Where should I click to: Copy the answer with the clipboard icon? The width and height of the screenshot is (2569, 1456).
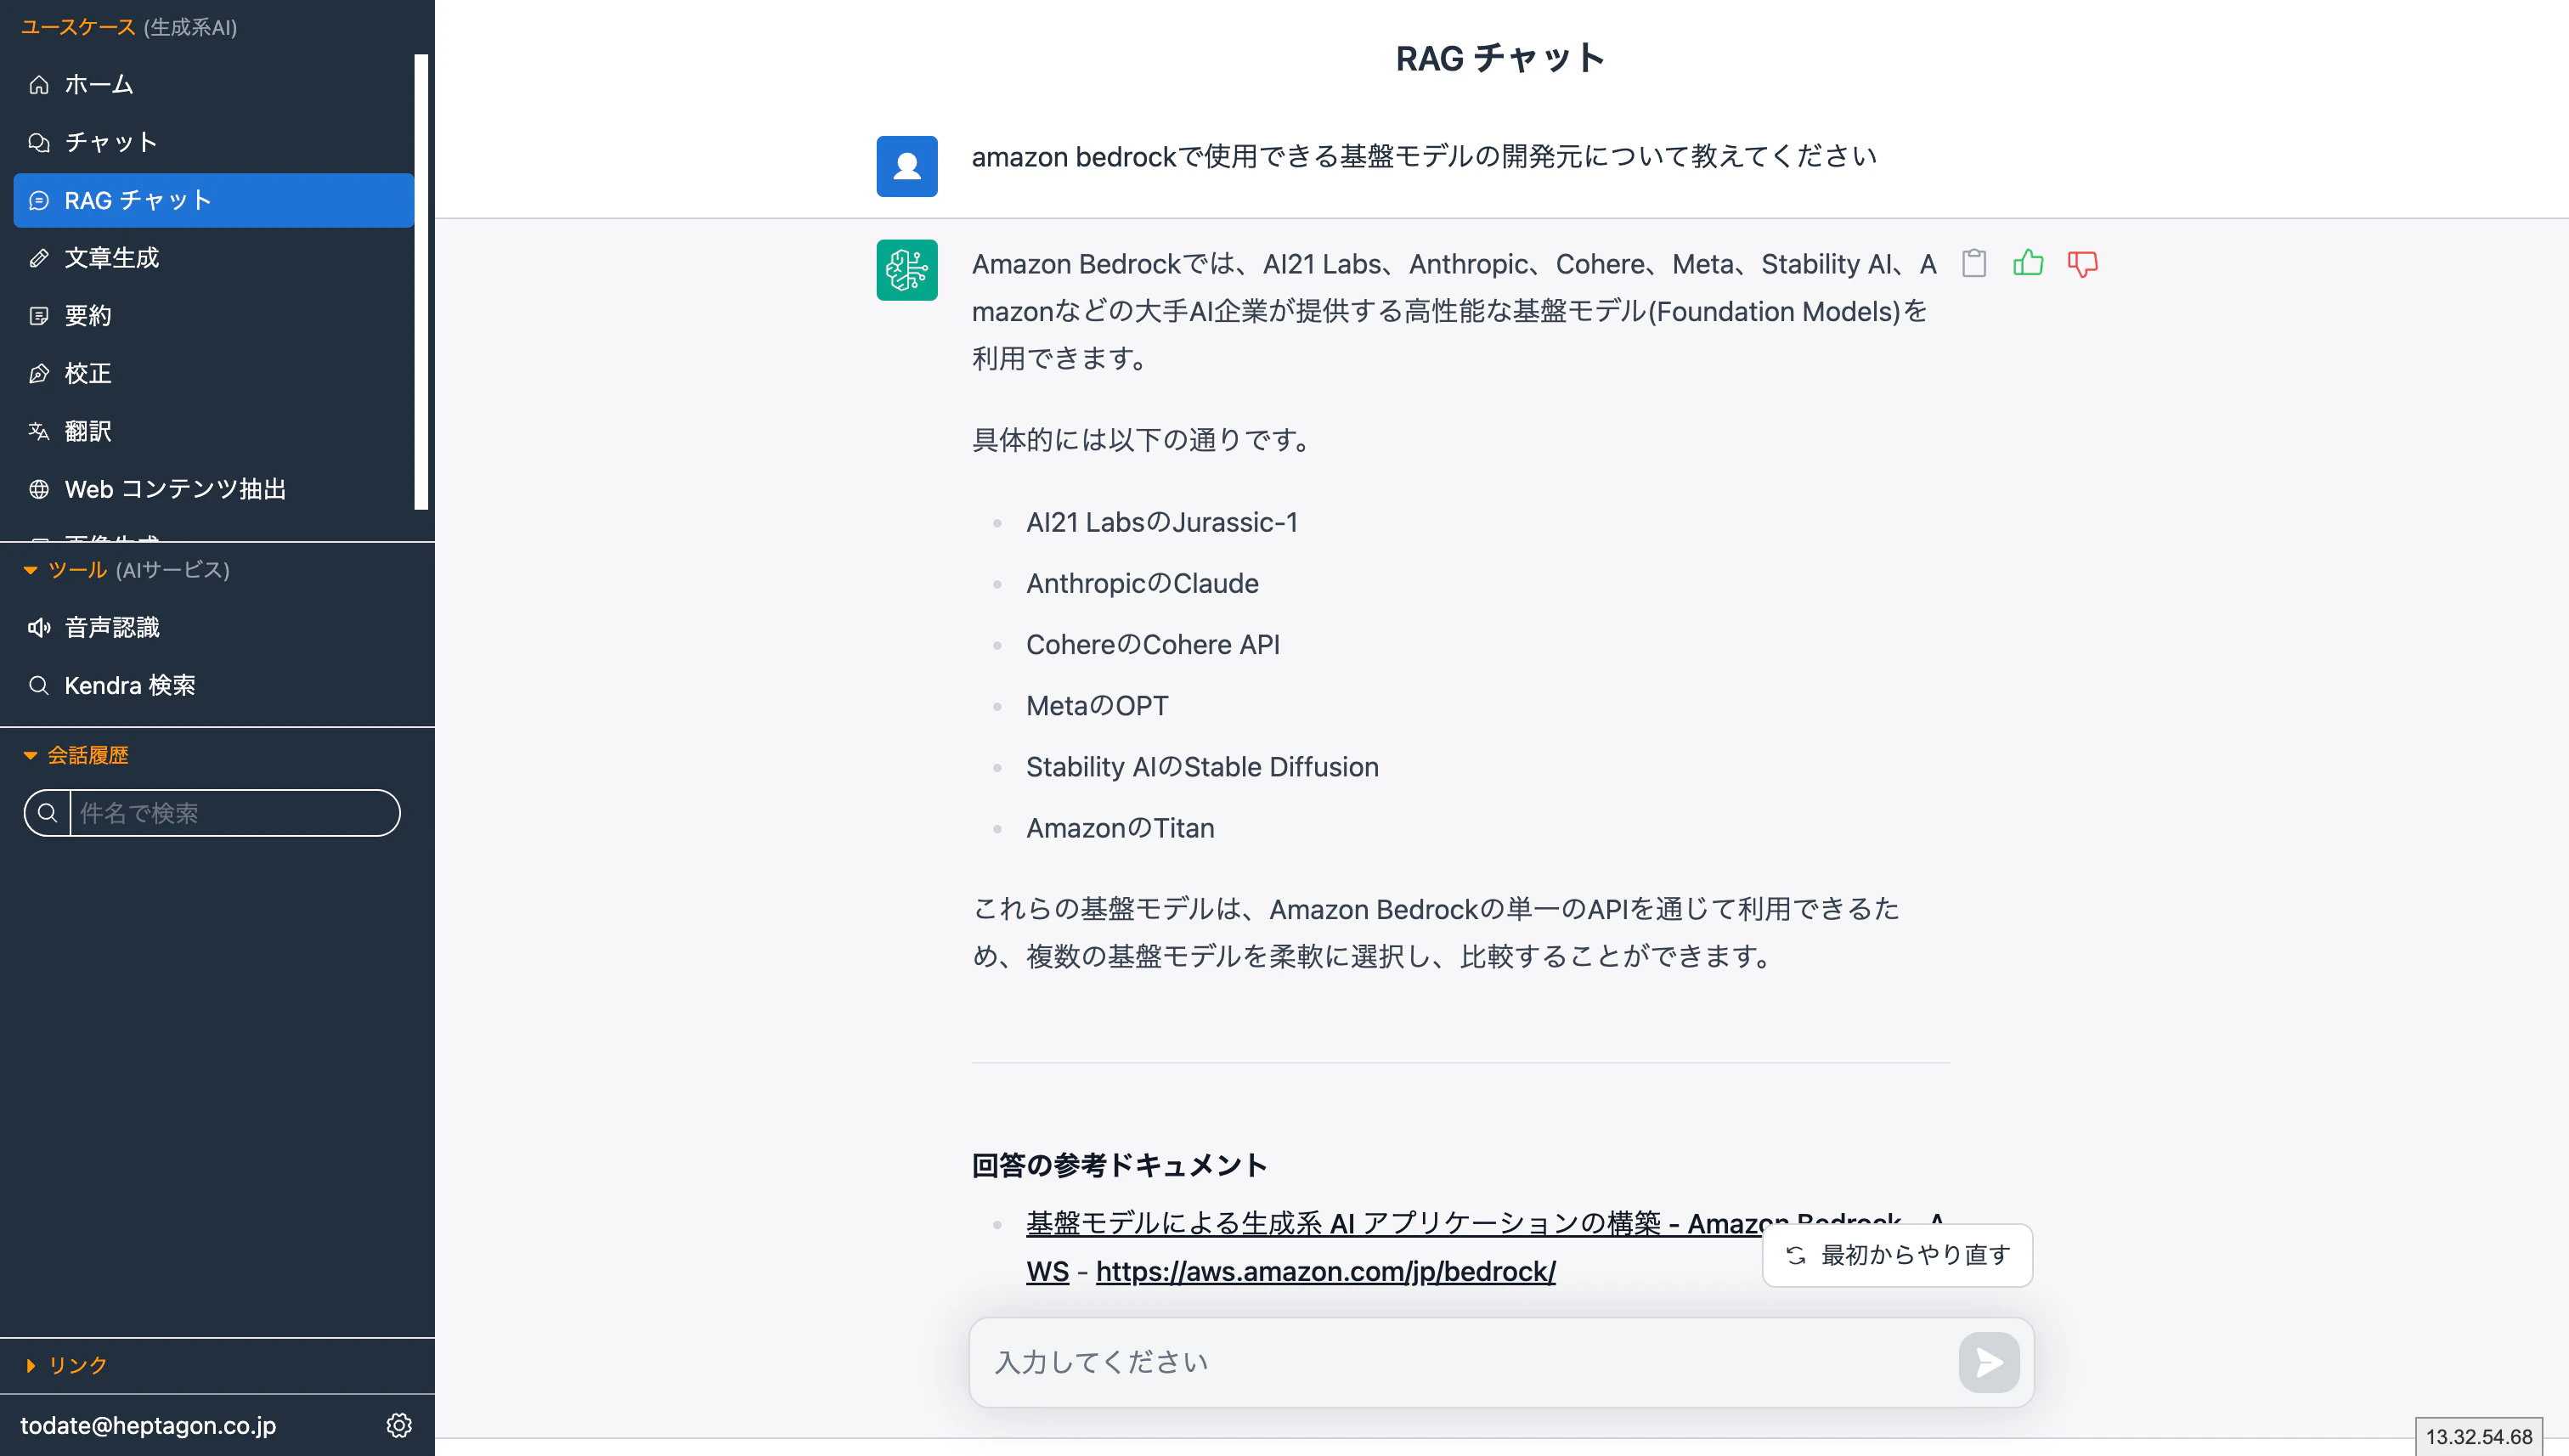(x=1974, y=263)
